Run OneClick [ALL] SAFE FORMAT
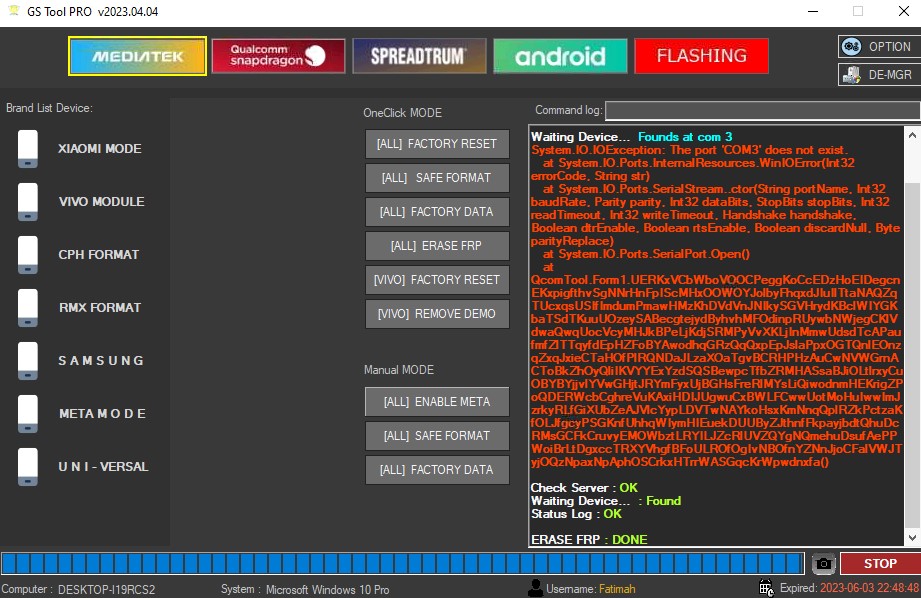Screen dimensions: 921x598 click(x=437, y=178)
